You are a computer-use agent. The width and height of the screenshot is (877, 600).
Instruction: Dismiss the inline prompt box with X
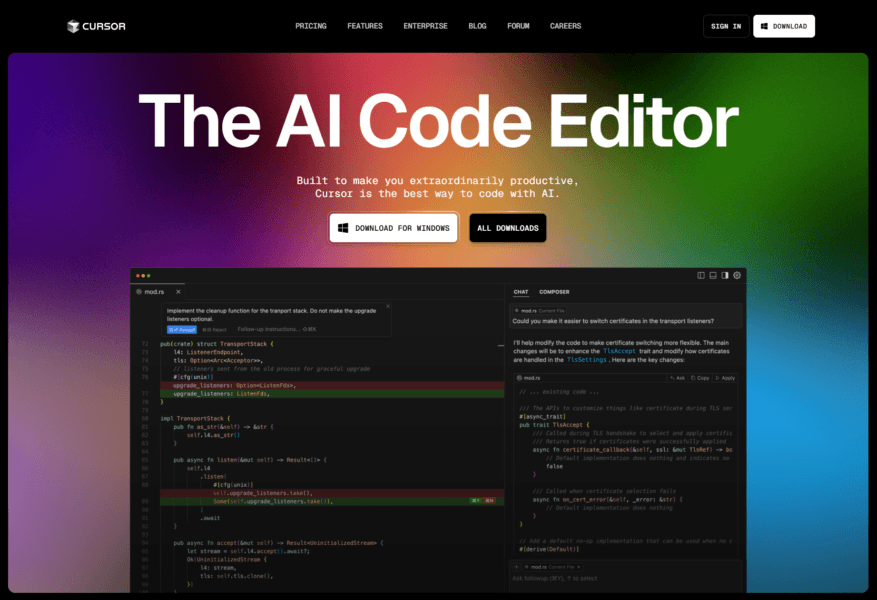pyautogui.click(x=388, y=306)
